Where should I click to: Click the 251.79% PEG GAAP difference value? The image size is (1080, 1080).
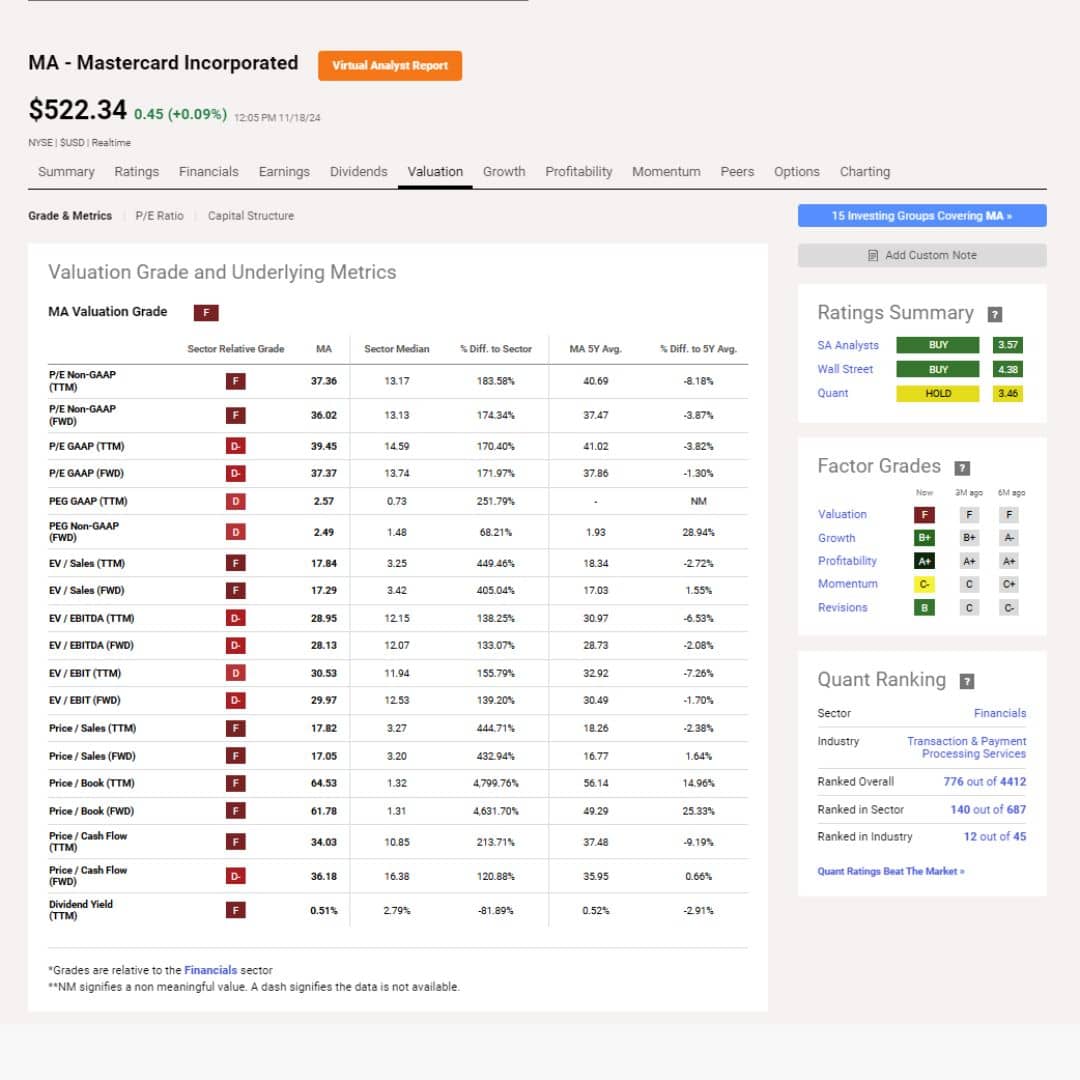[x=496, y=501]
